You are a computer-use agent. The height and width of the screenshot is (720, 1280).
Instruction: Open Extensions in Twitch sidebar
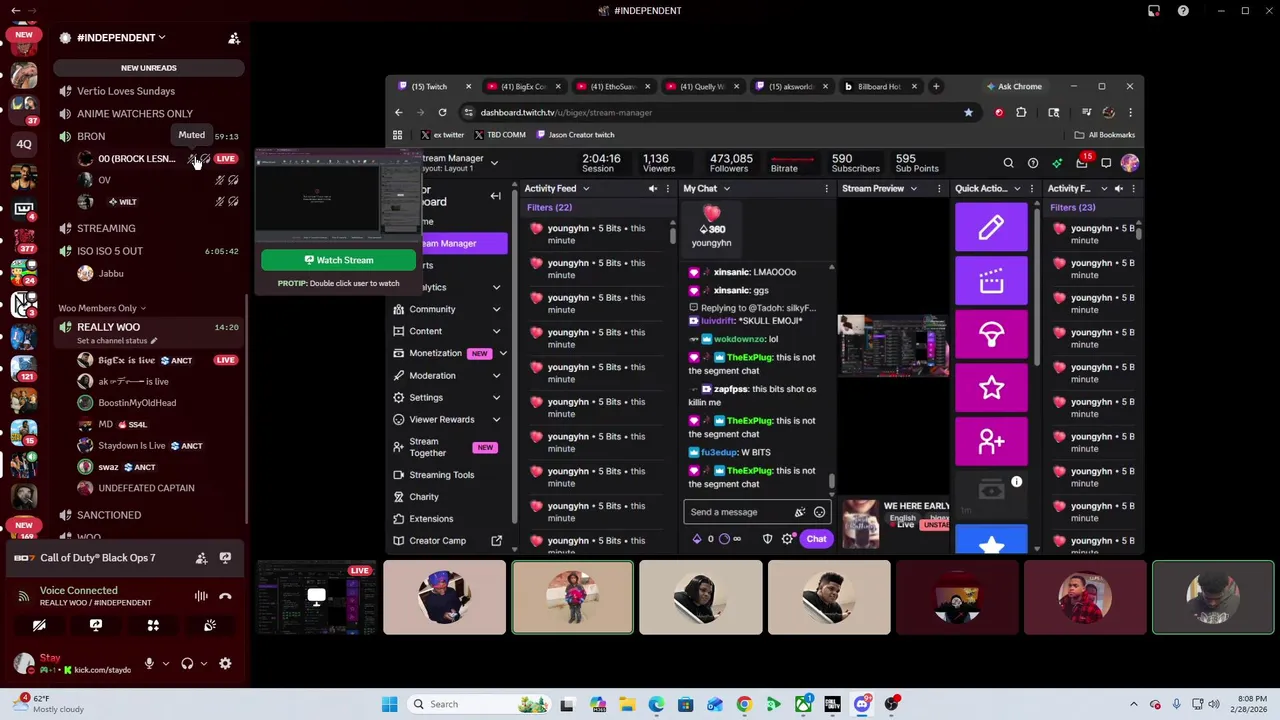[431, 519]
